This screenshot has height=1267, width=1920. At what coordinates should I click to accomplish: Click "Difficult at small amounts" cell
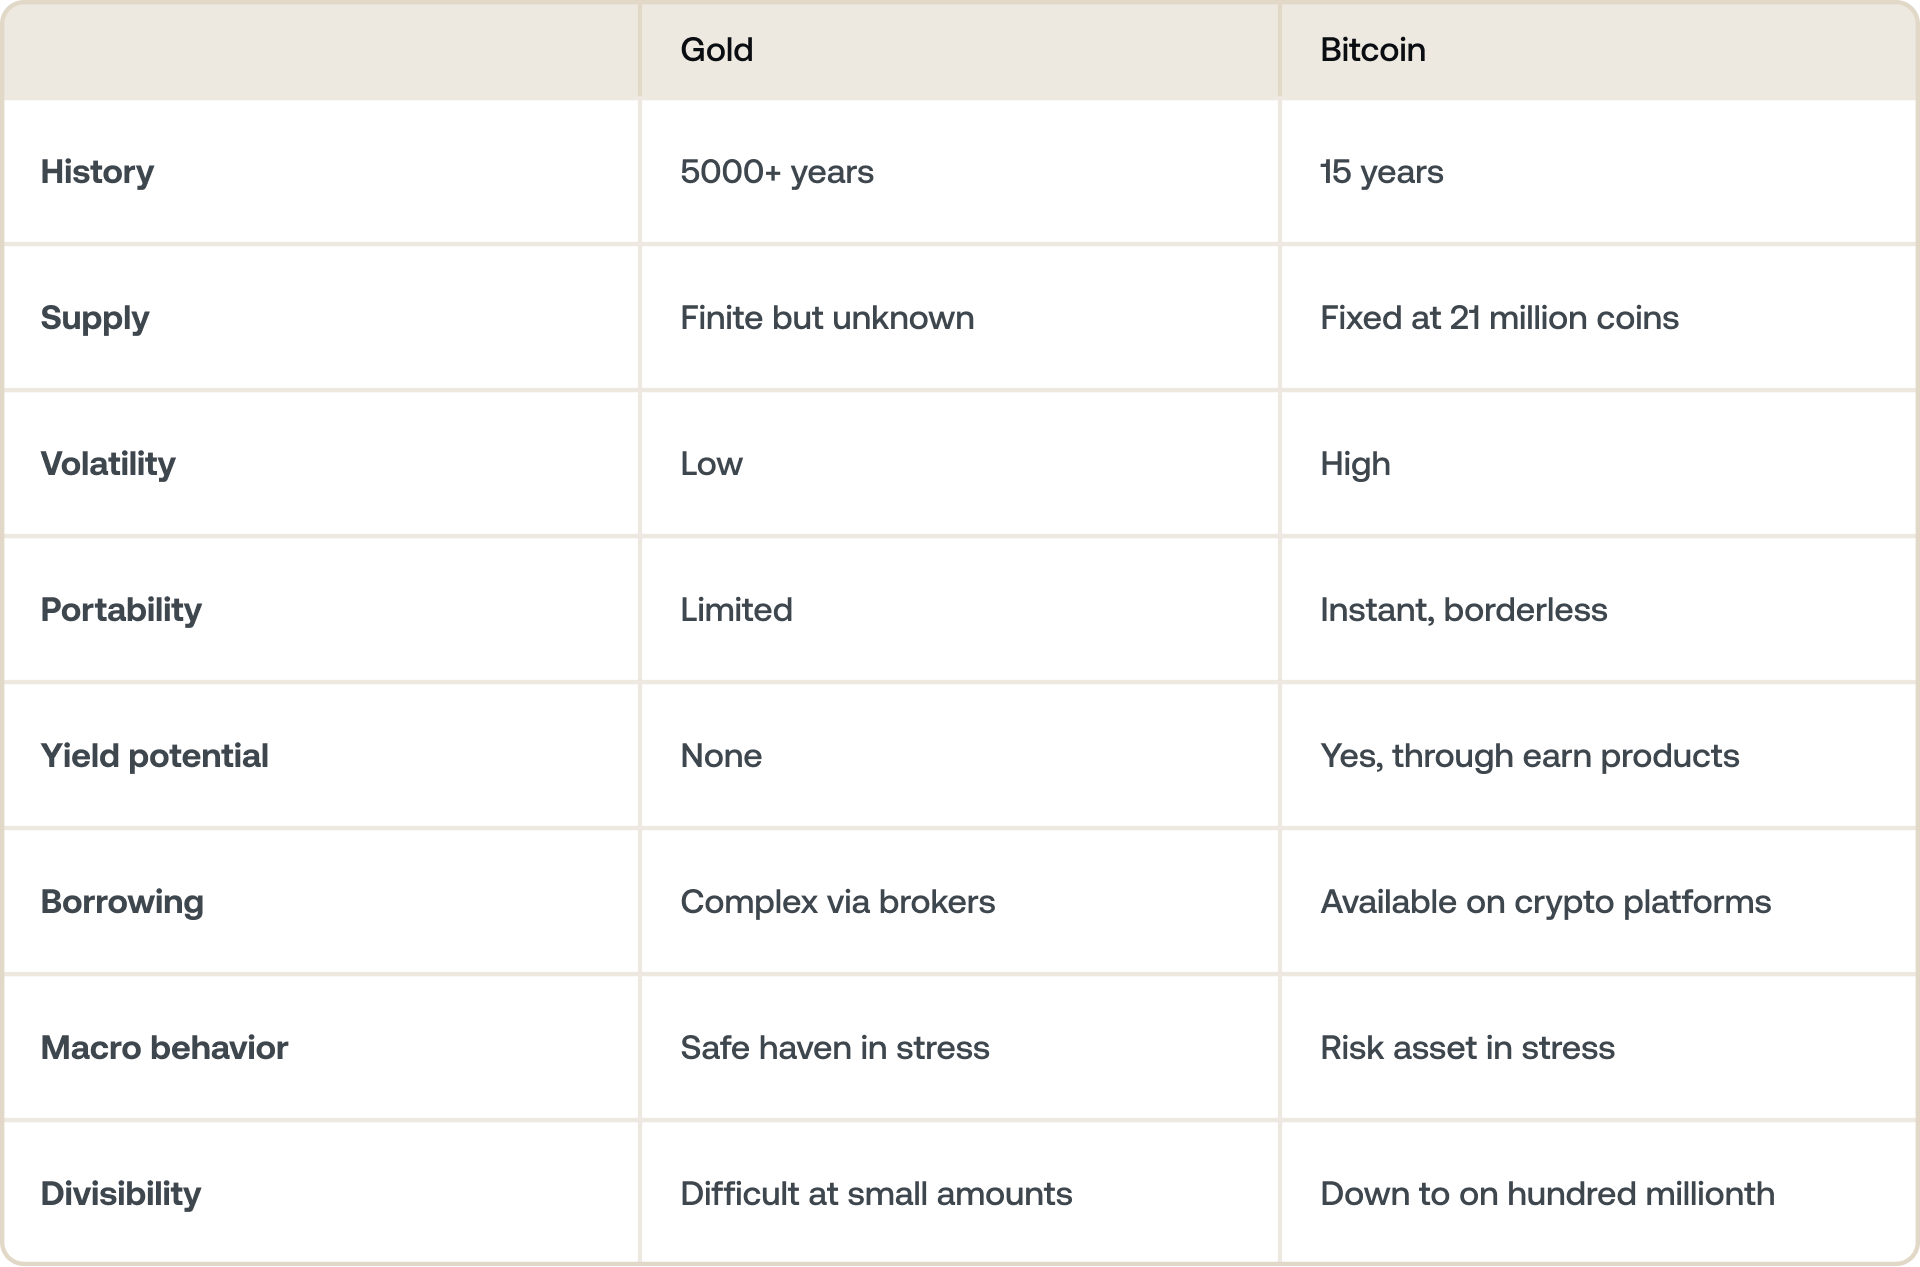(x=875, y=1194)
